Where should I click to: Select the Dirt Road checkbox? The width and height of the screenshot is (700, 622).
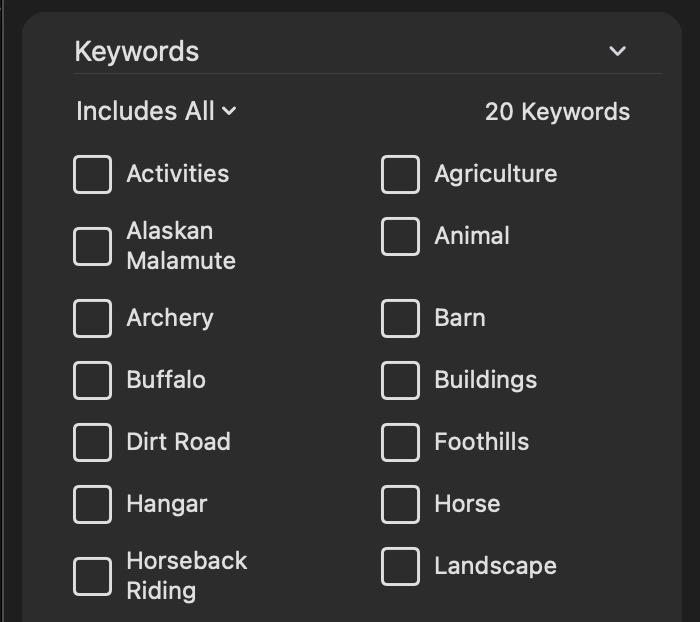92,442
